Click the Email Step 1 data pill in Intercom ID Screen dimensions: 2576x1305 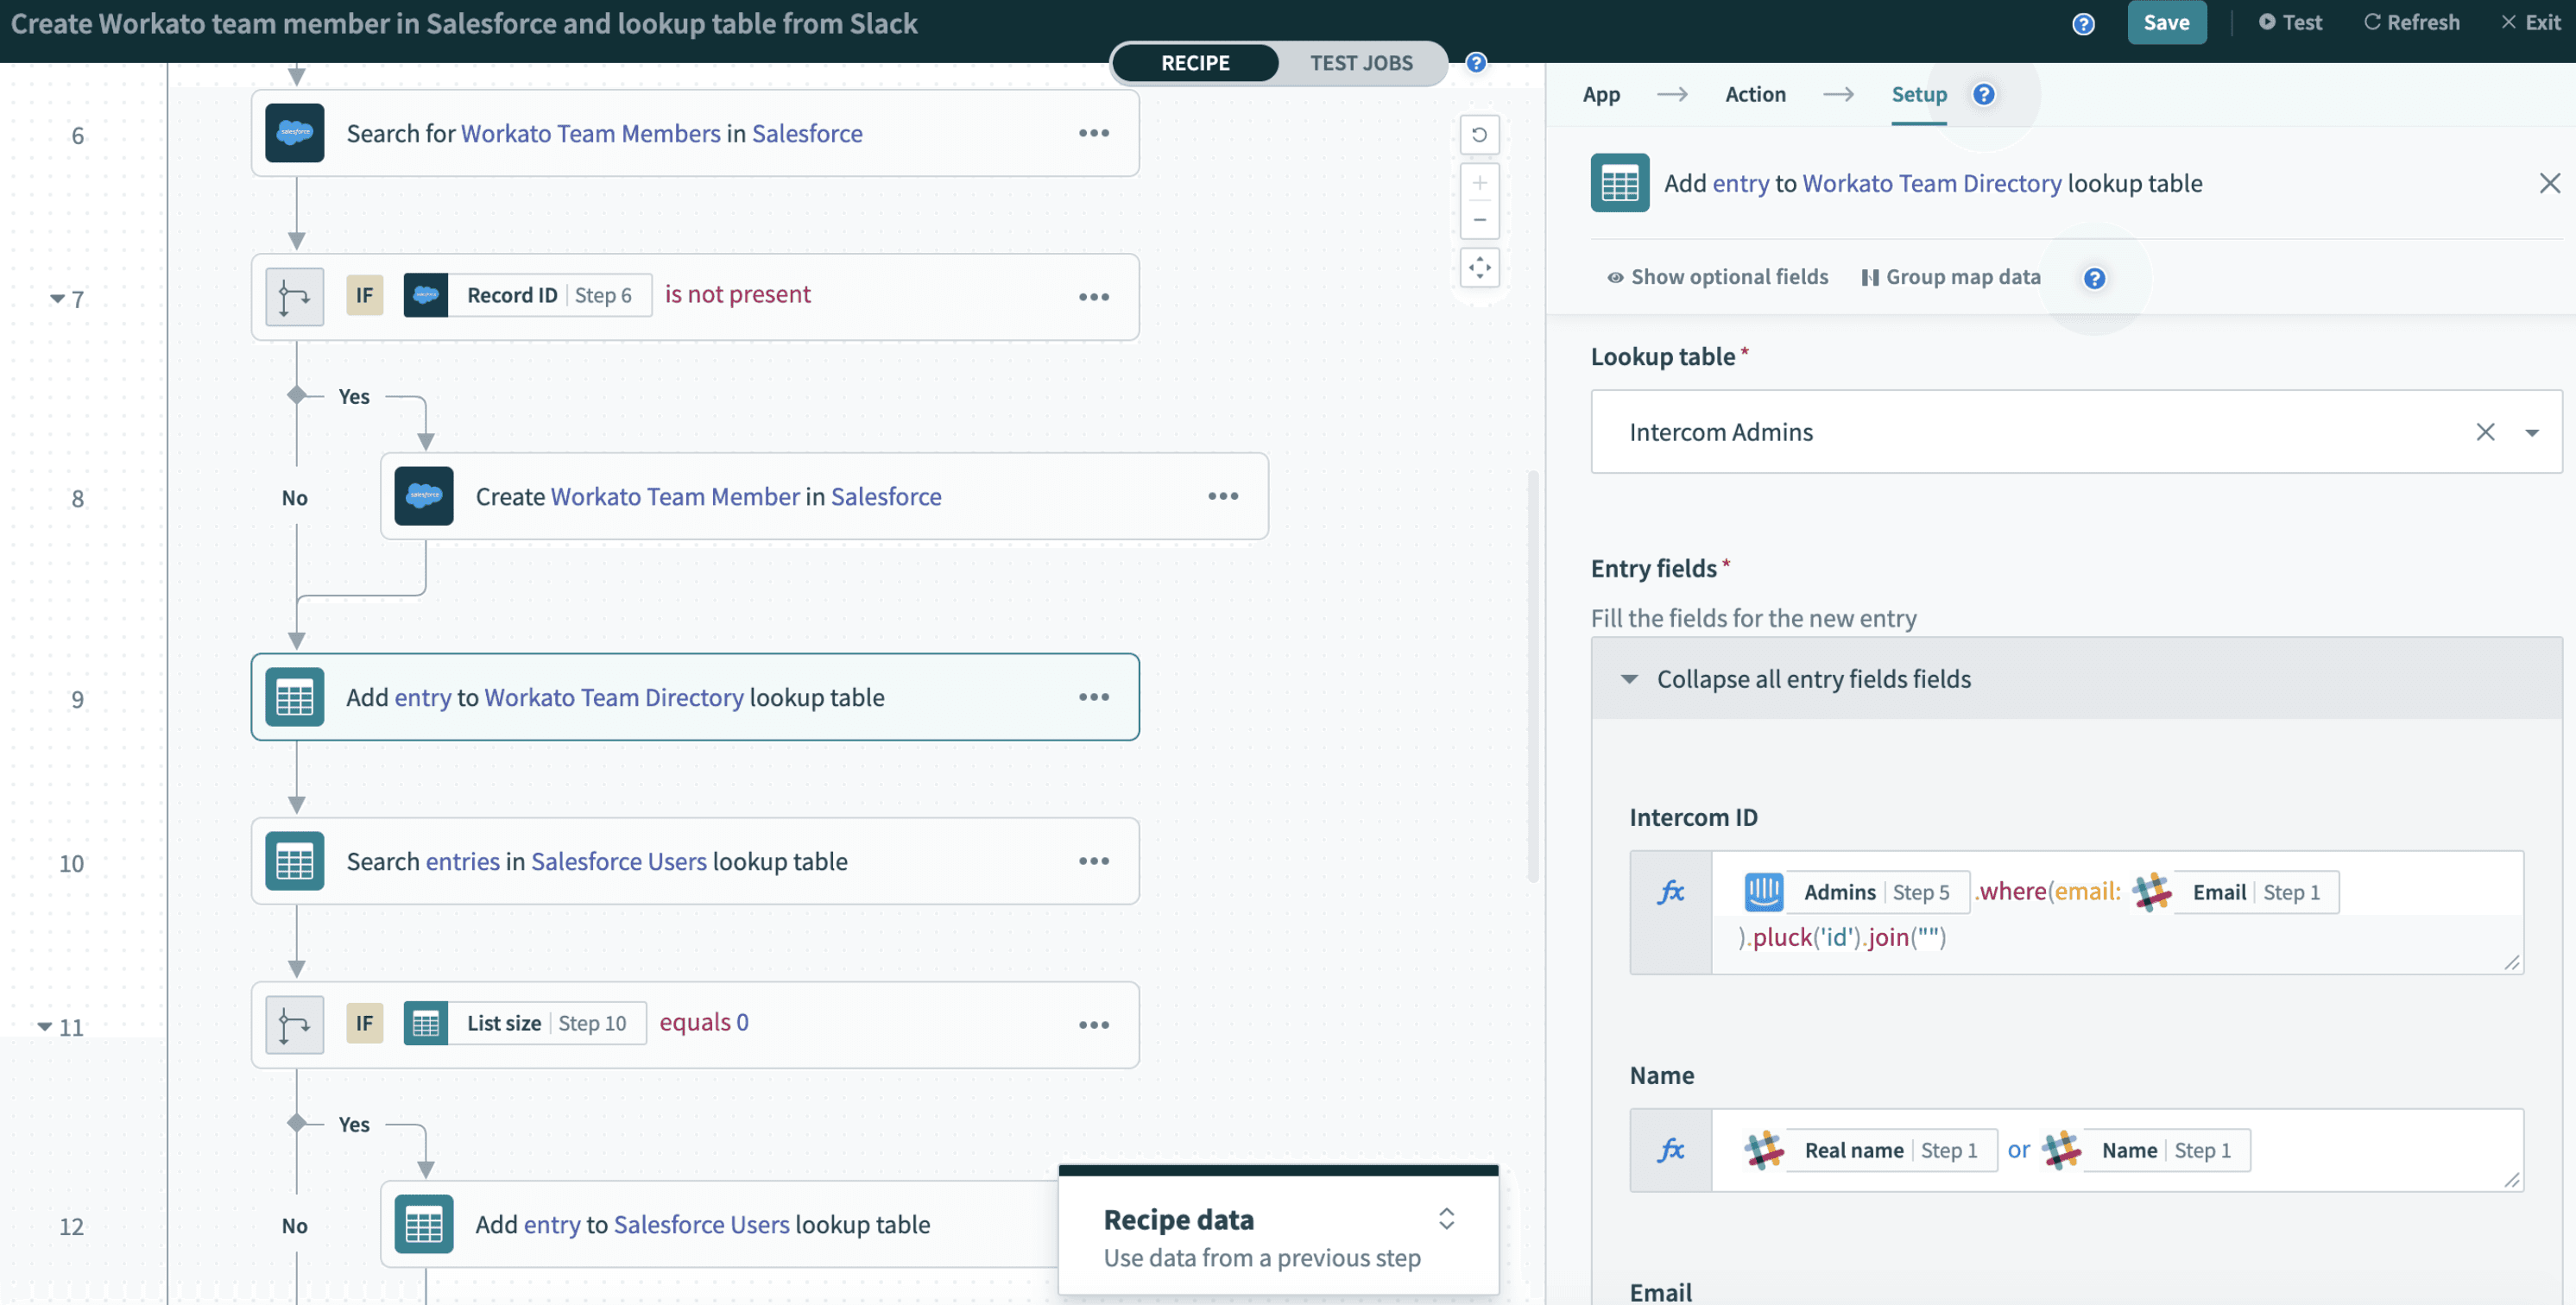coord(2235,892)
